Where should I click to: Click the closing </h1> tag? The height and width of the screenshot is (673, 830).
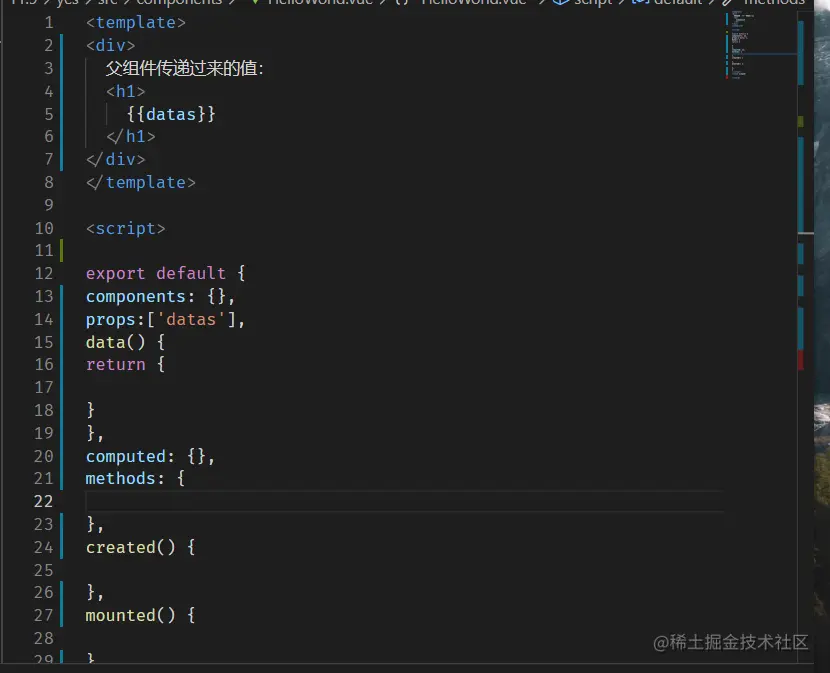[x=131, y=137]
